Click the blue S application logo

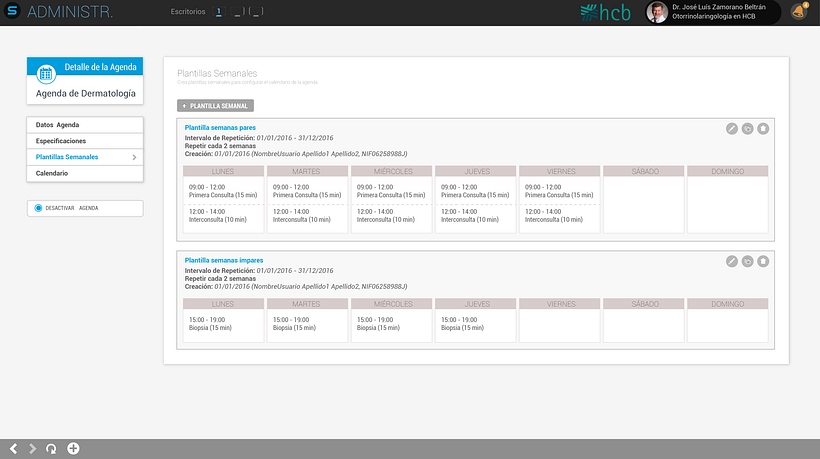[12, 11]
